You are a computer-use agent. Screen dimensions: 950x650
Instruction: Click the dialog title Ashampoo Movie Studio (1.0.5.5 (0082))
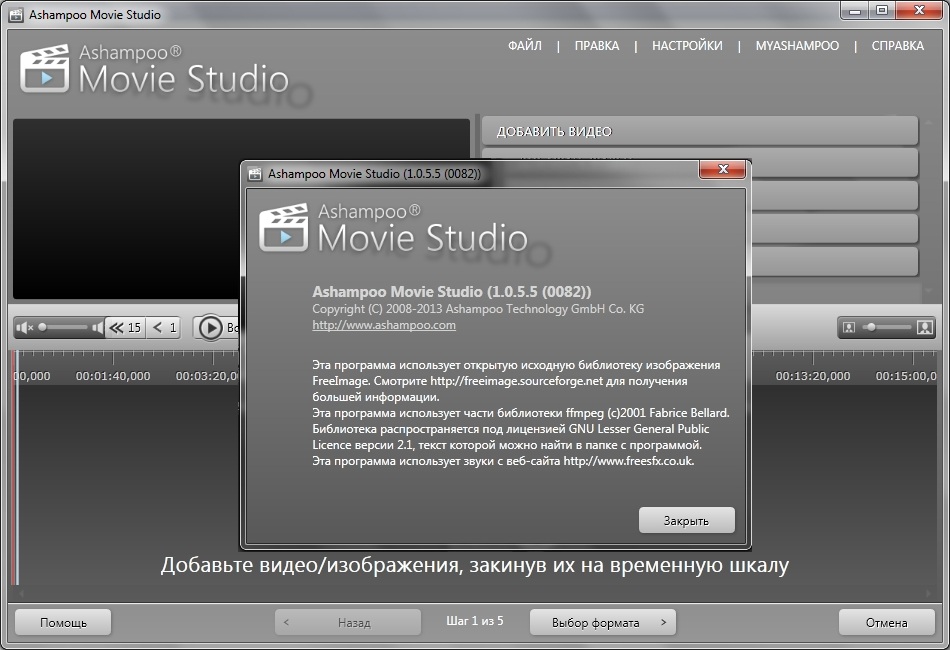374,174
